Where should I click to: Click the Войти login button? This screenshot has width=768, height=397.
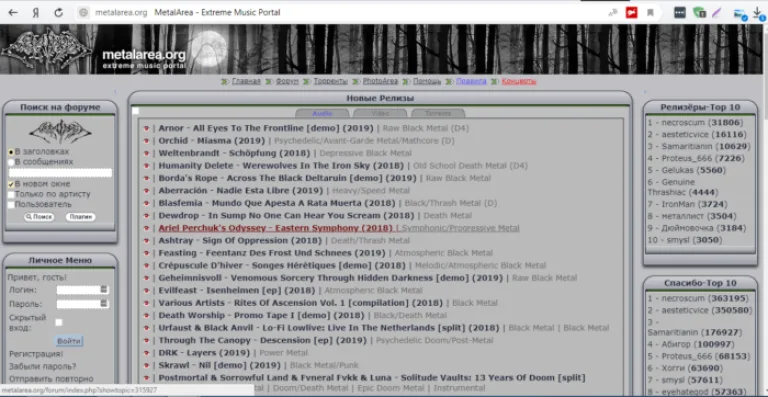click(69, 341)
